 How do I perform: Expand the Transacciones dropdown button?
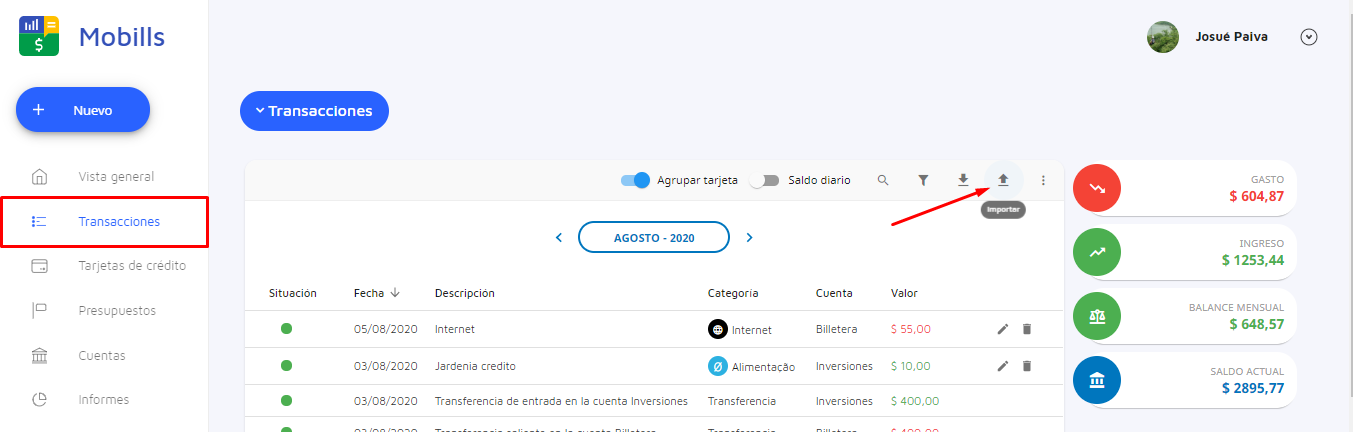(314, 111)
